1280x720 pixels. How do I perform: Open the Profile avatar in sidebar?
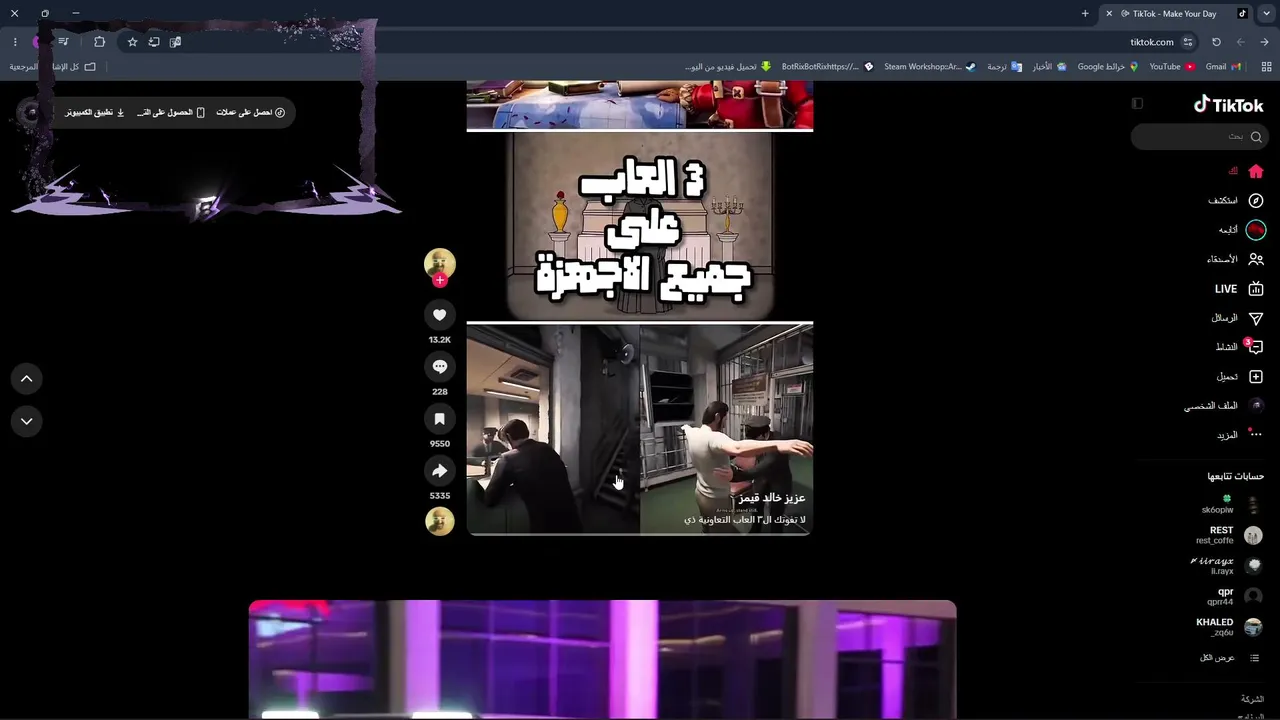click(x=1256, y=406)
